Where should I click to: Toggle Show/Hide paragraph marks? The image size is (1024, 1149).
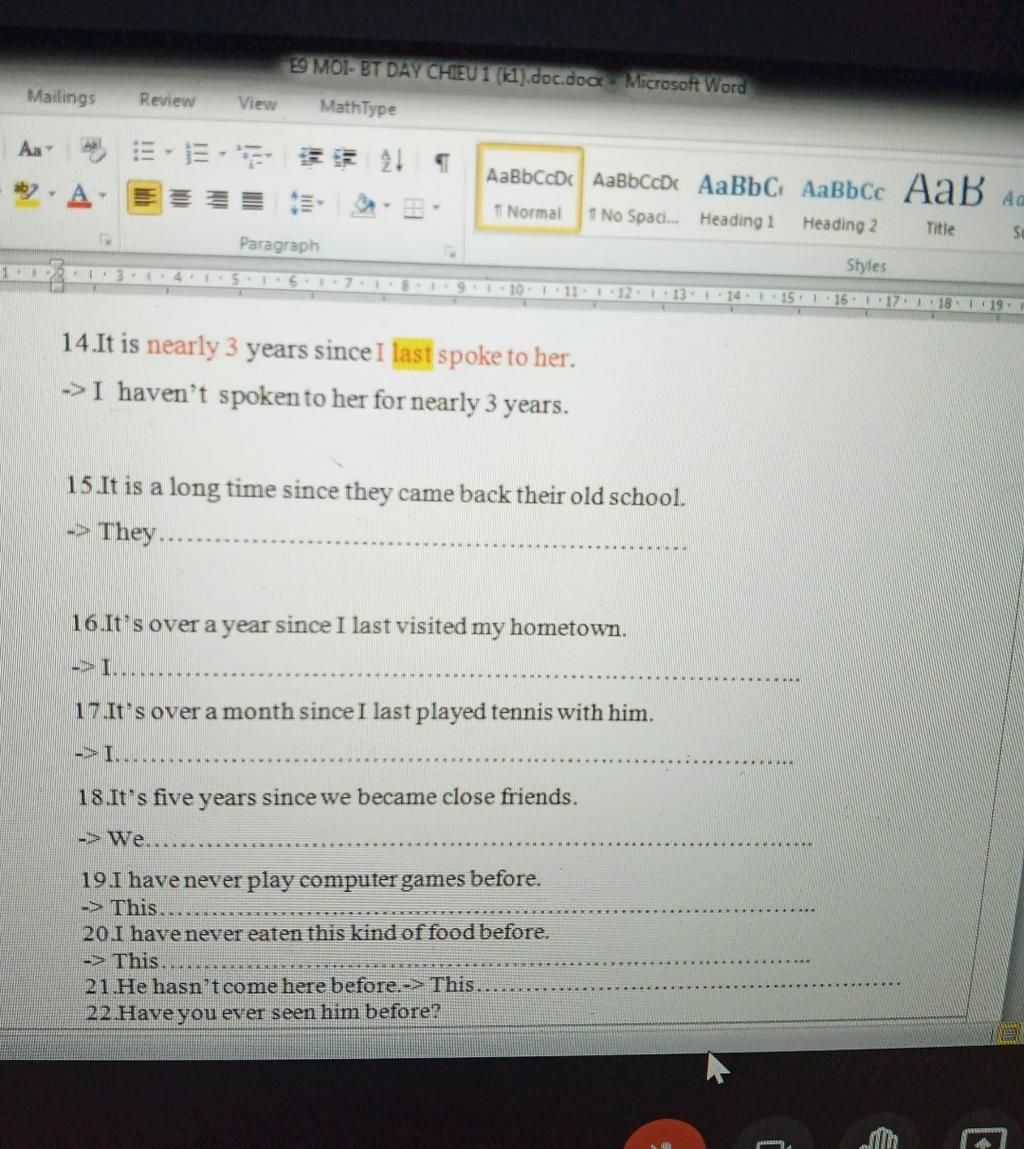click(441, 162)
